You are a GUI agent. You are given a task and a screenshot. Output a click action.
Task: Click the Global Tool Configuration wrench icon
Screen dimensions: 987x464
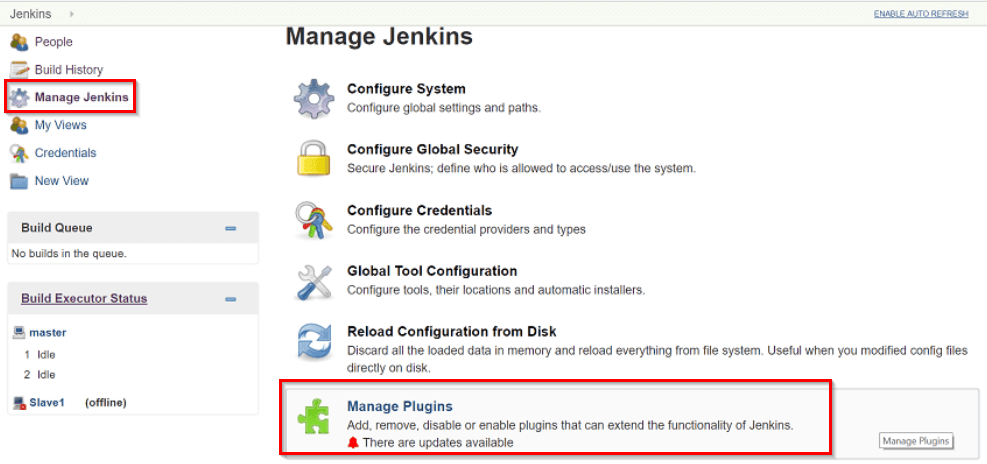(x=313, y=281)
